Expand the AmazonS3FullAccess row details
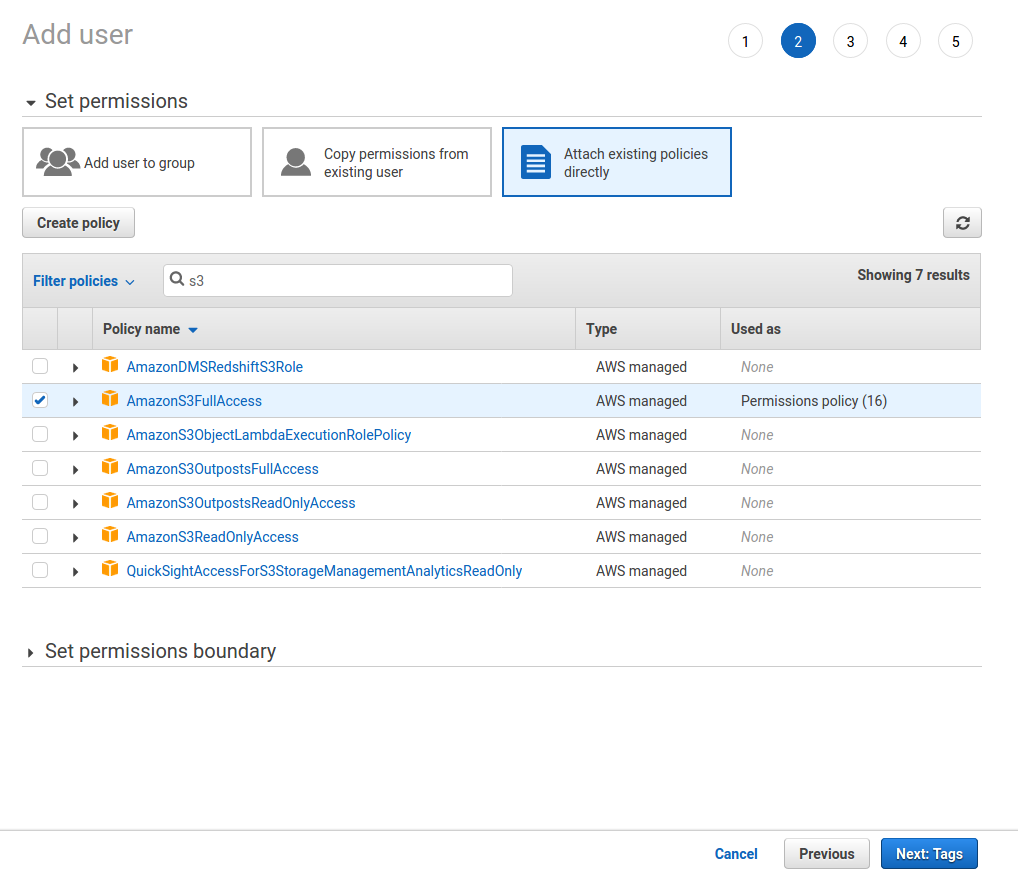The image size is (1018, 875). [75, 401]
